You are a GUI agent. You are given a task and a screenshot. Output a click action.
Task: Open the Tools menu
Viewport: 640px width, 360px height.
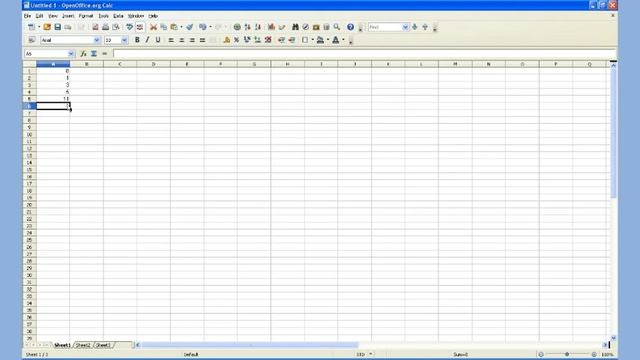[x=104, y=16]
